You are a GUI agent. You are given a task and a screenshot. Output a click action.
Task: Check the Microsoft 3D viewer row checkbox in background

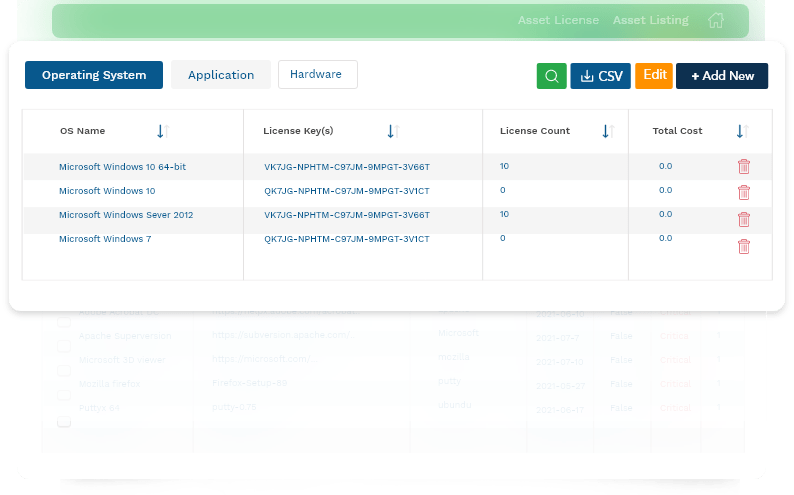pyautogui.click(x=64, y=370)
